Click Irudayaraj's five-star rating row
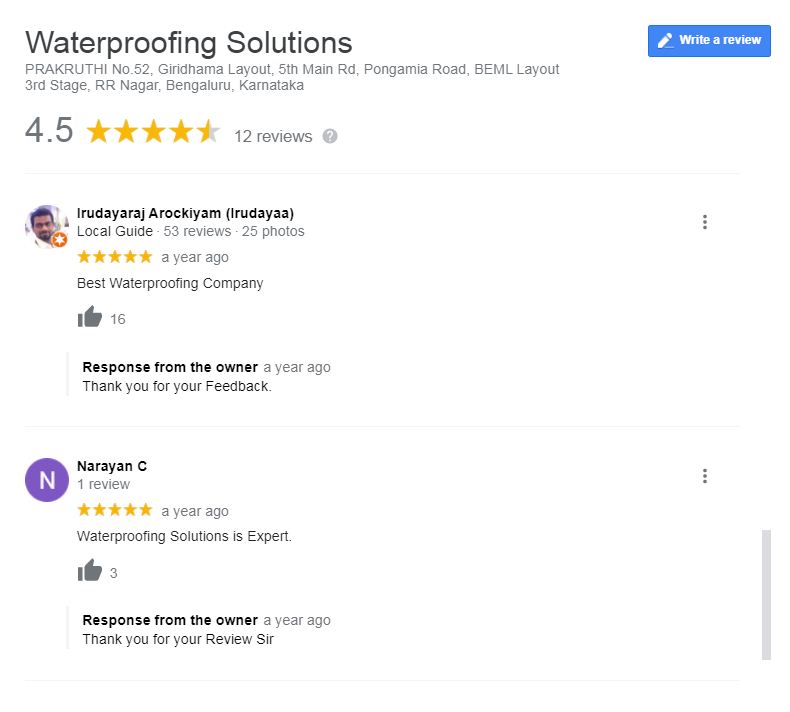 pyautogui.click(x=115, y=257)
